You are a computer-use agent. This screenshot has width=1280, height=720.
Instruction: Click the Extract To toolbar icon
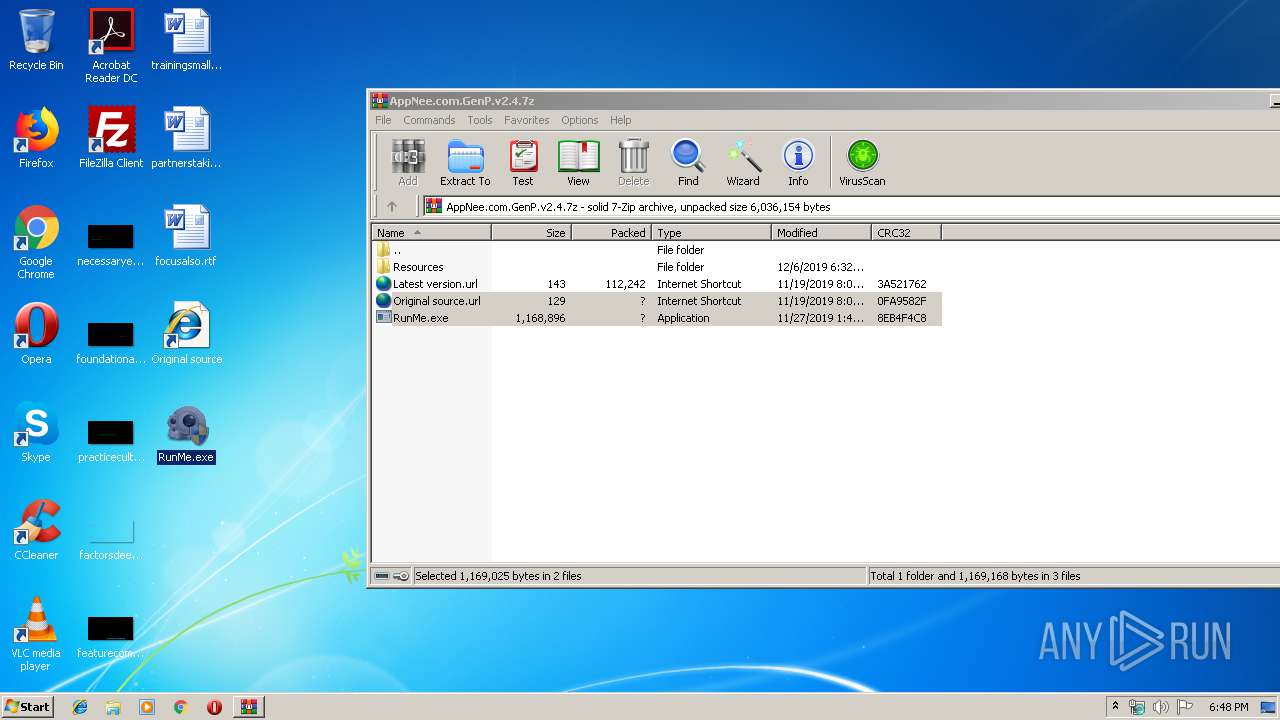(465, 163)
